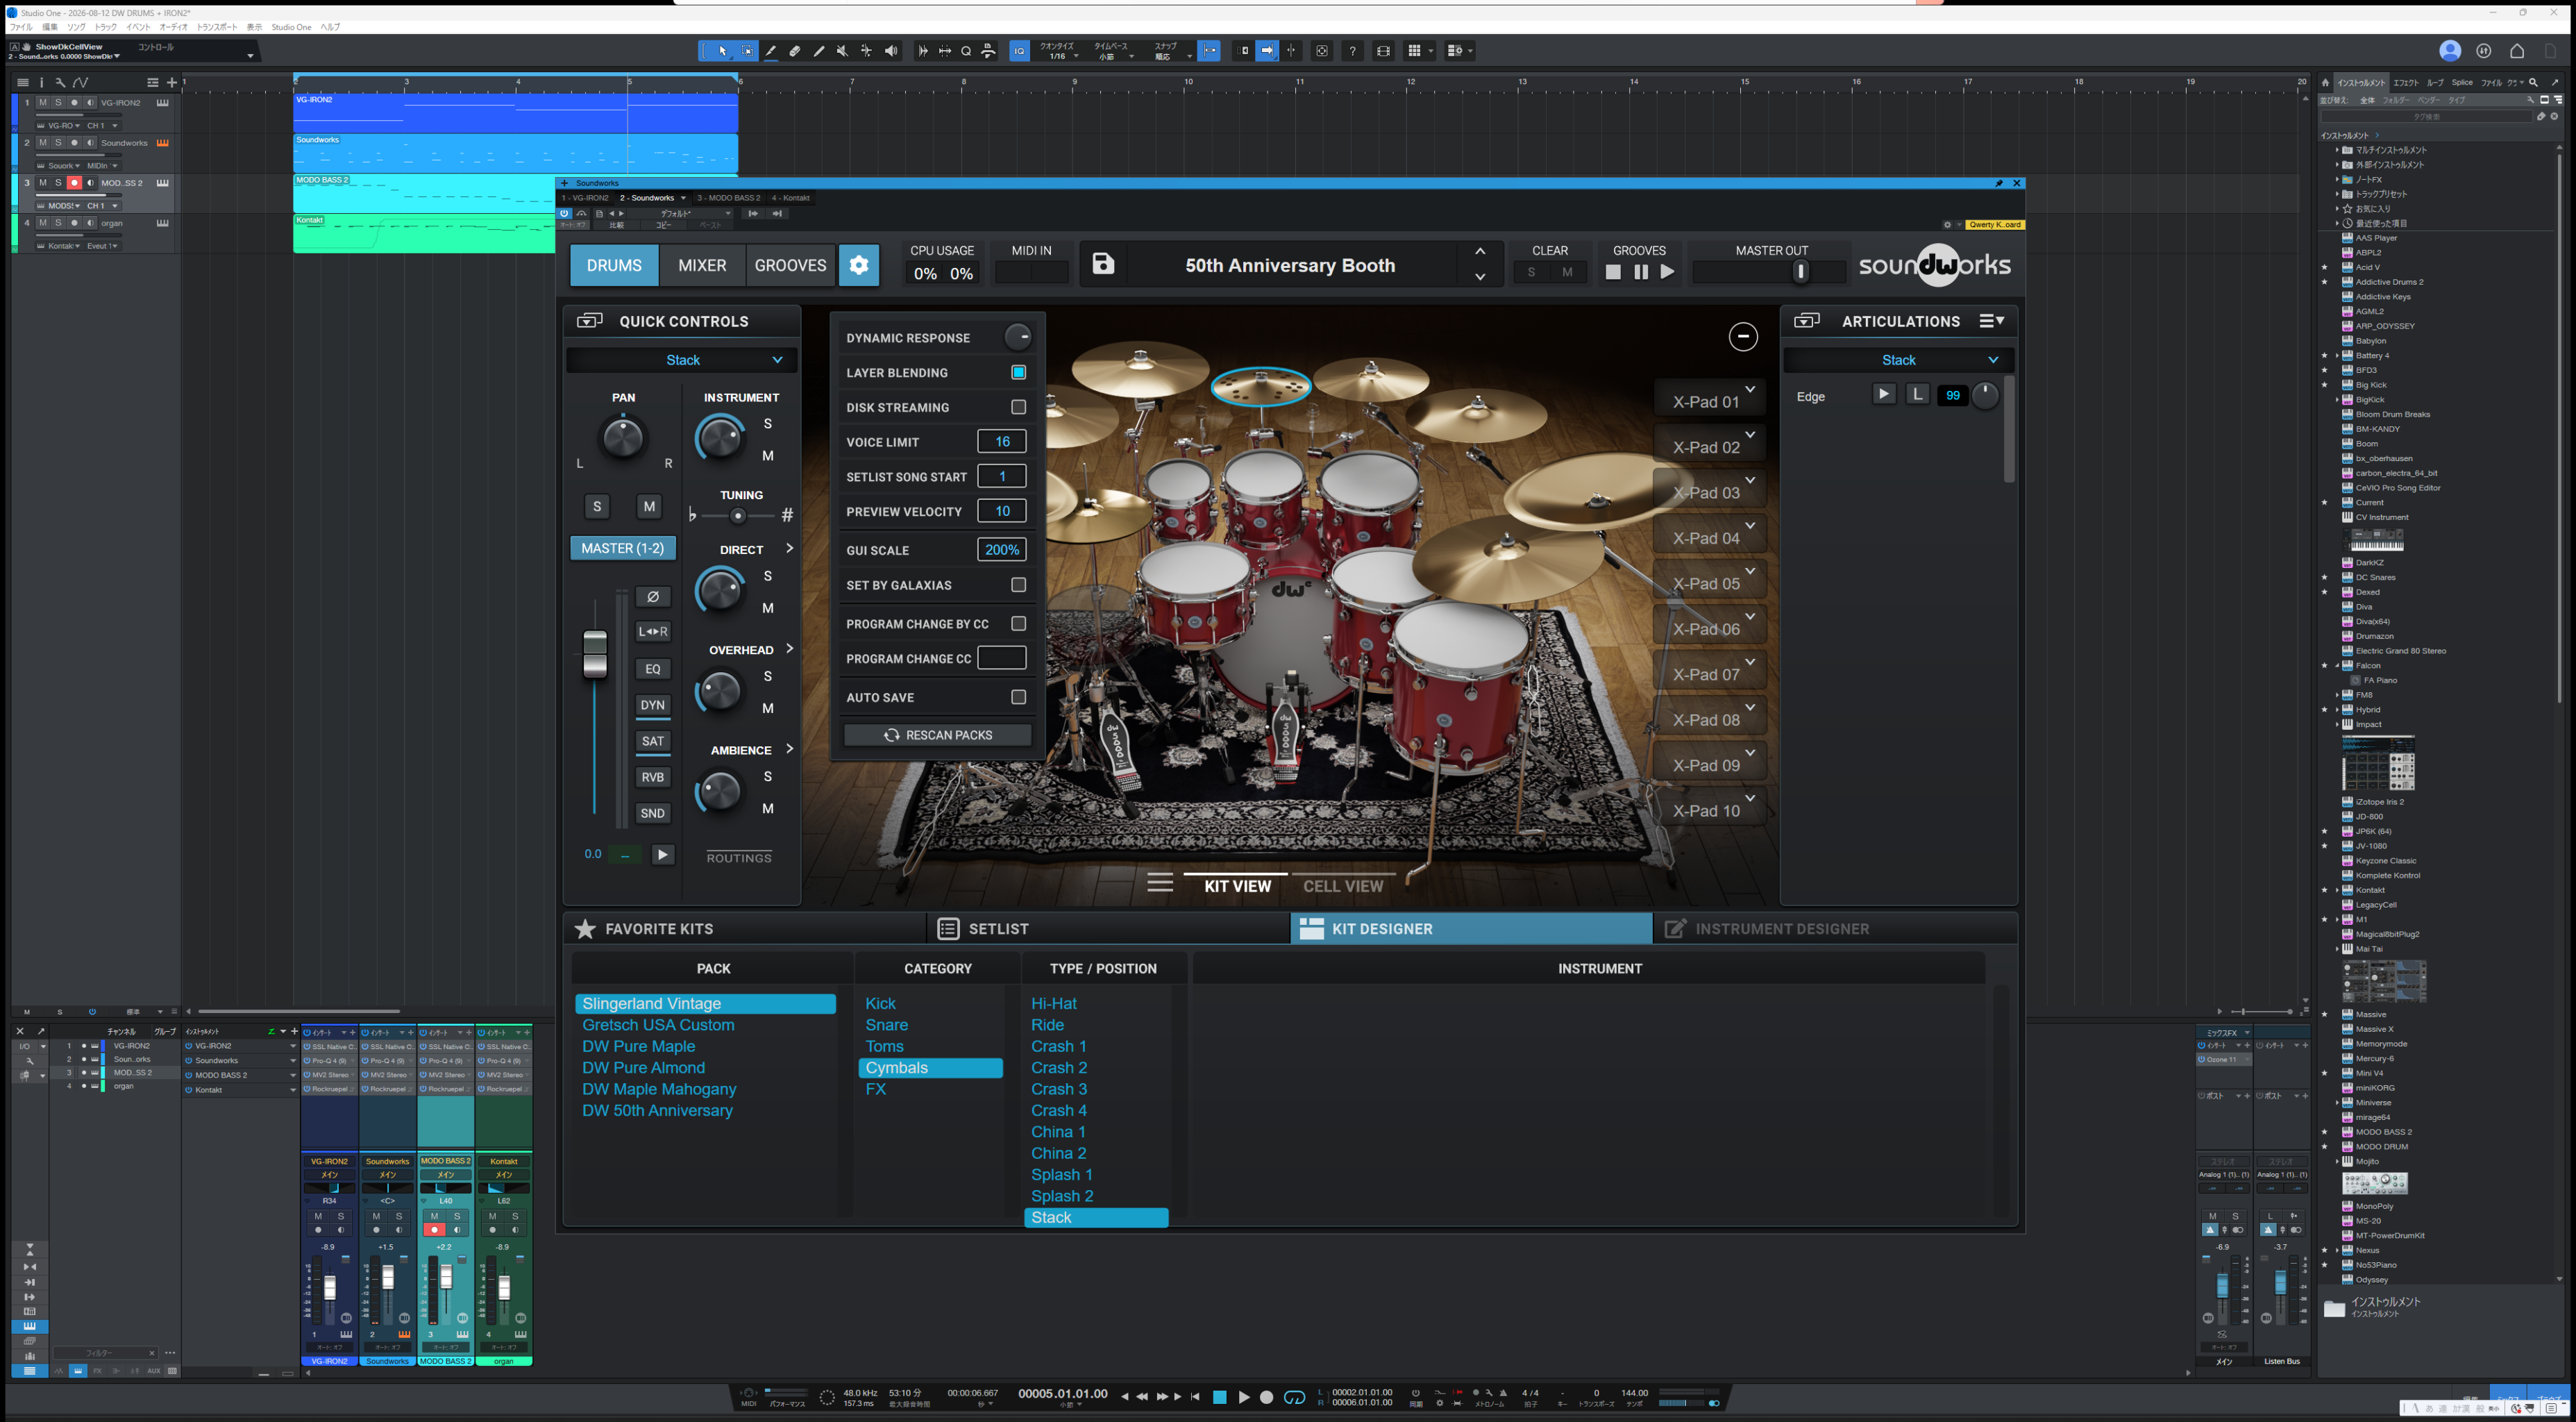Expand the Ambience routing arrow
This screenshot has width=2576, height=1422.
tap(789, 748)
